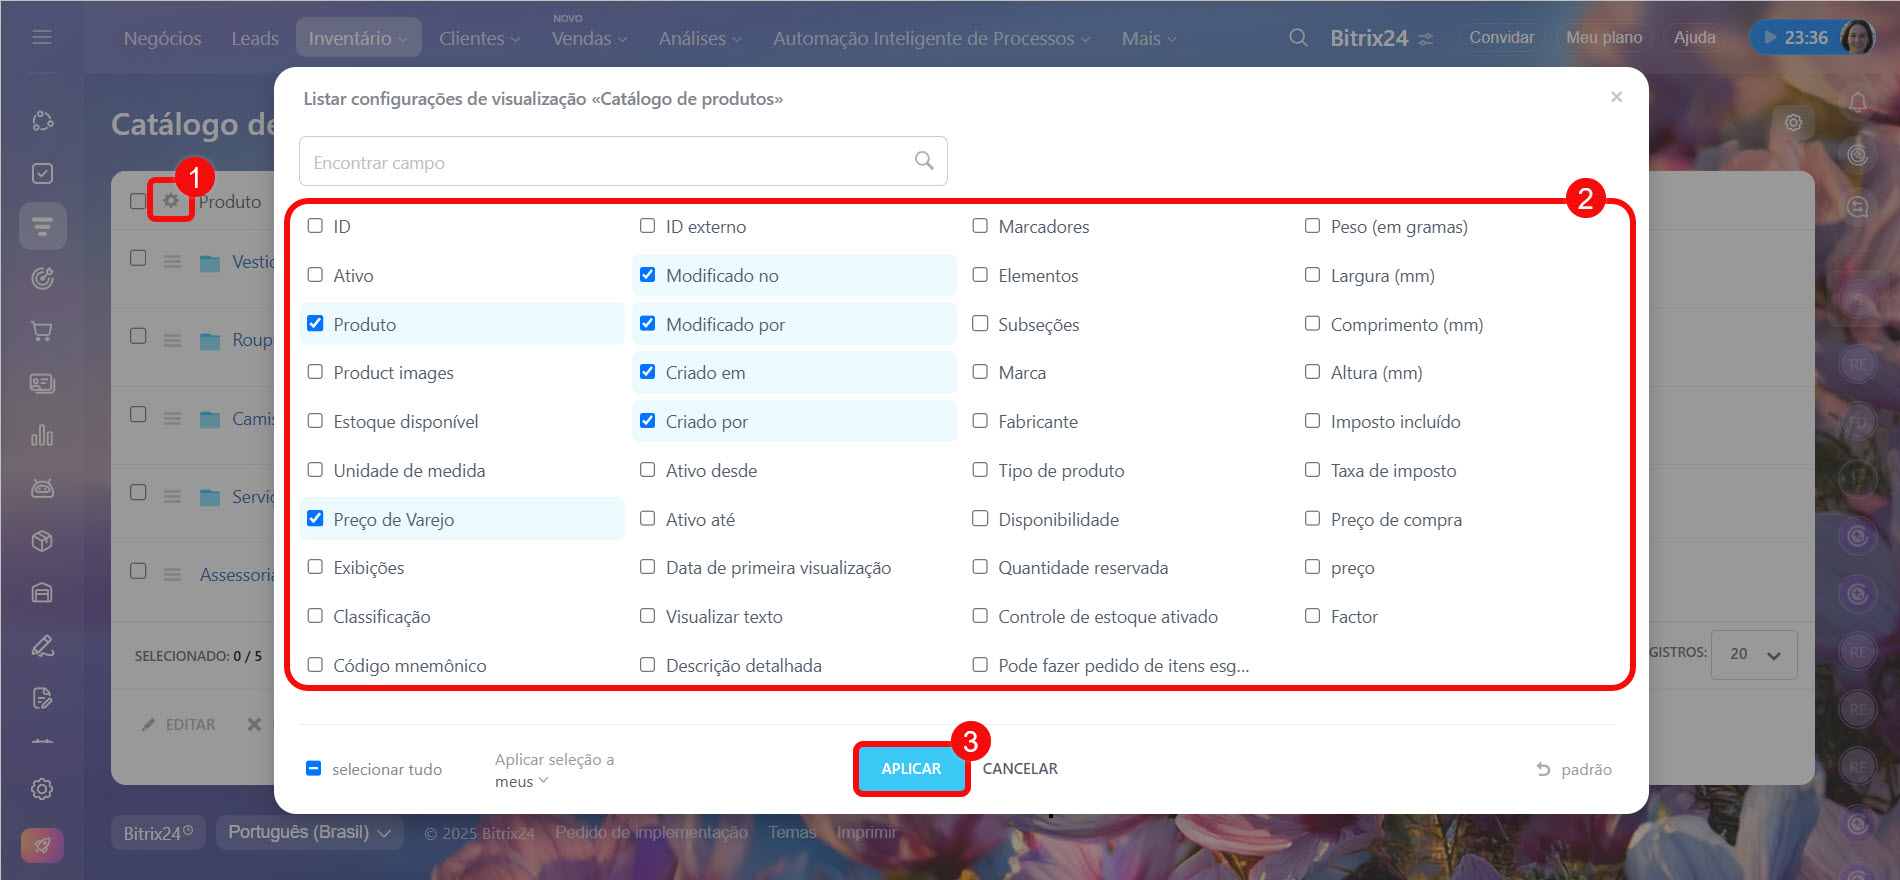Enable the Estoque disponível checkbox
The image size is (1900, 880).
pos(316,421)
